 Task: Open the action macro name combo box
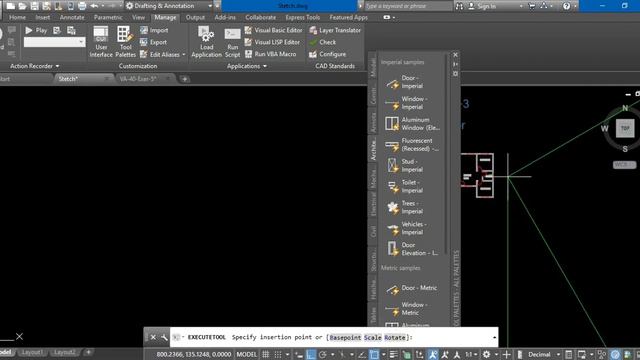pyautogui.click(x=55, y=42)
